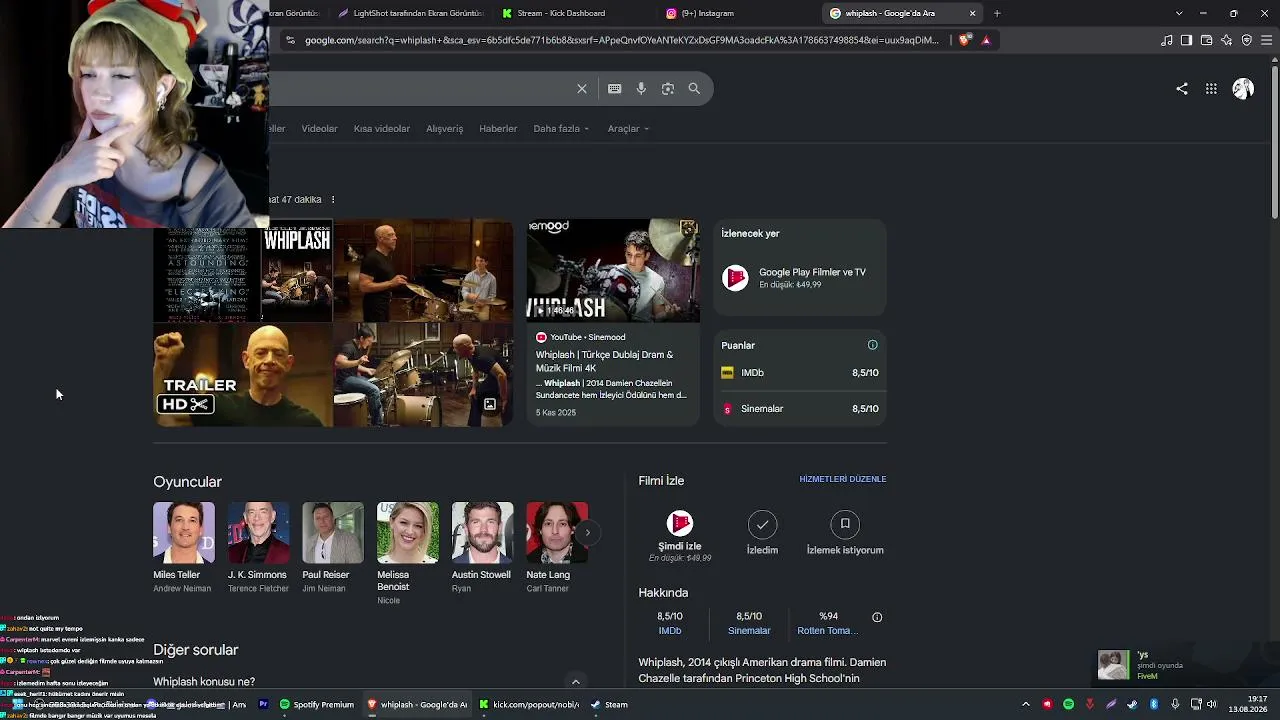Click the share icon near Google apps
Viewport: 1280px width, 720px height.
pos(1182,89)
